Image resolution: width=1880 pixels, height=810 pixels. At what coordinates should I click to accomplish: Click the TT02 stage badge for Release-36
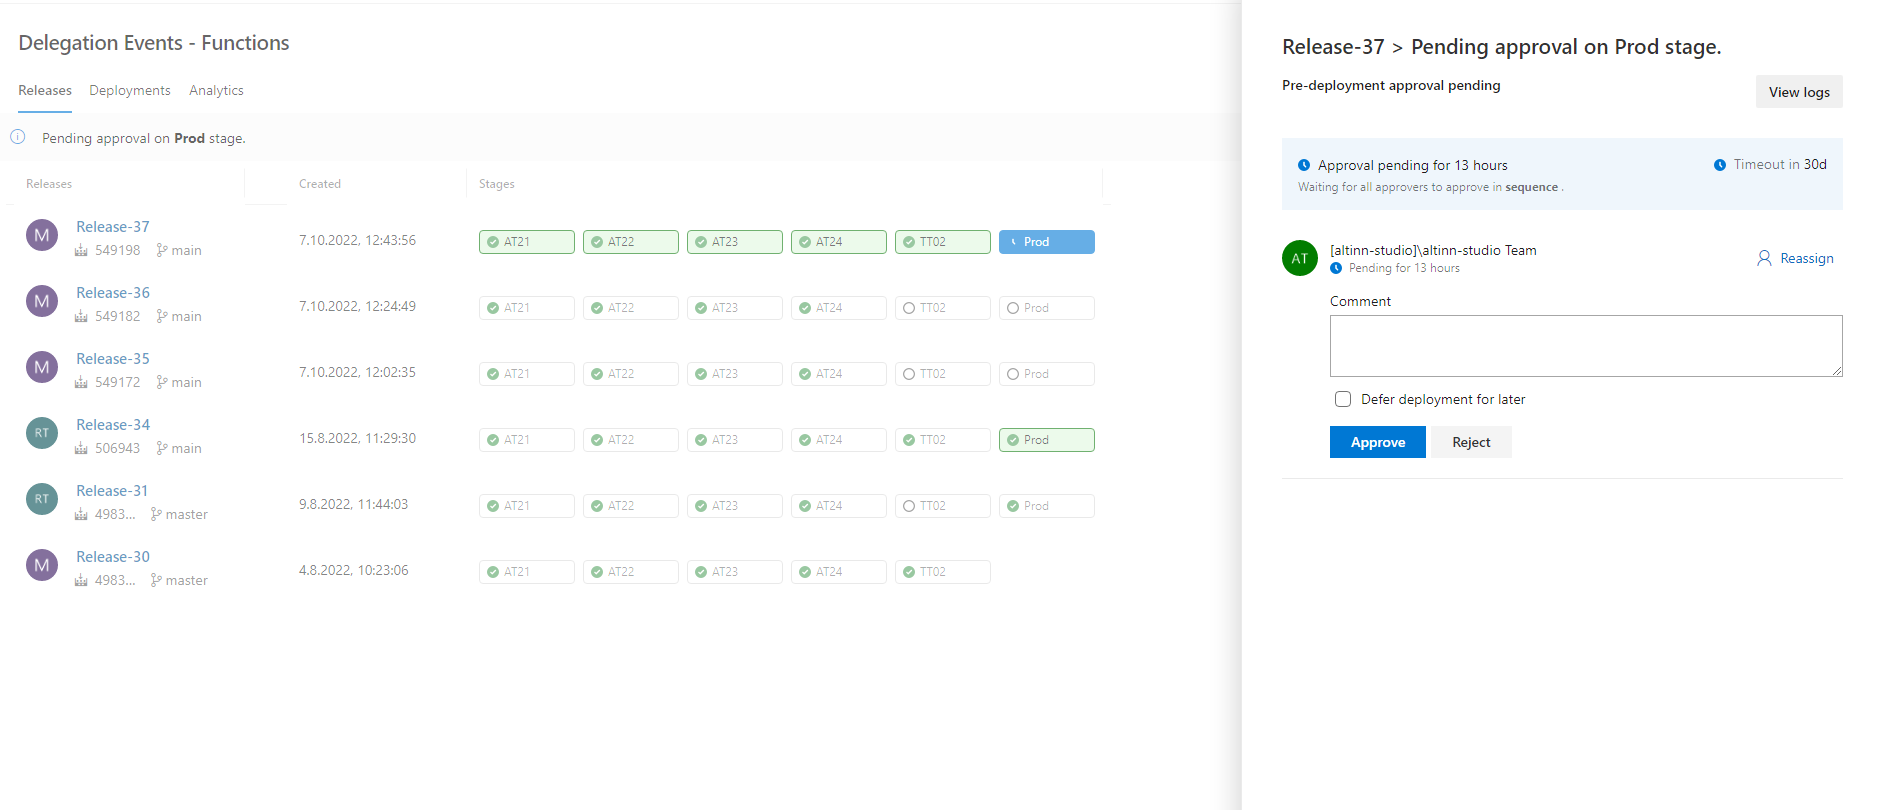coord(942,308)
